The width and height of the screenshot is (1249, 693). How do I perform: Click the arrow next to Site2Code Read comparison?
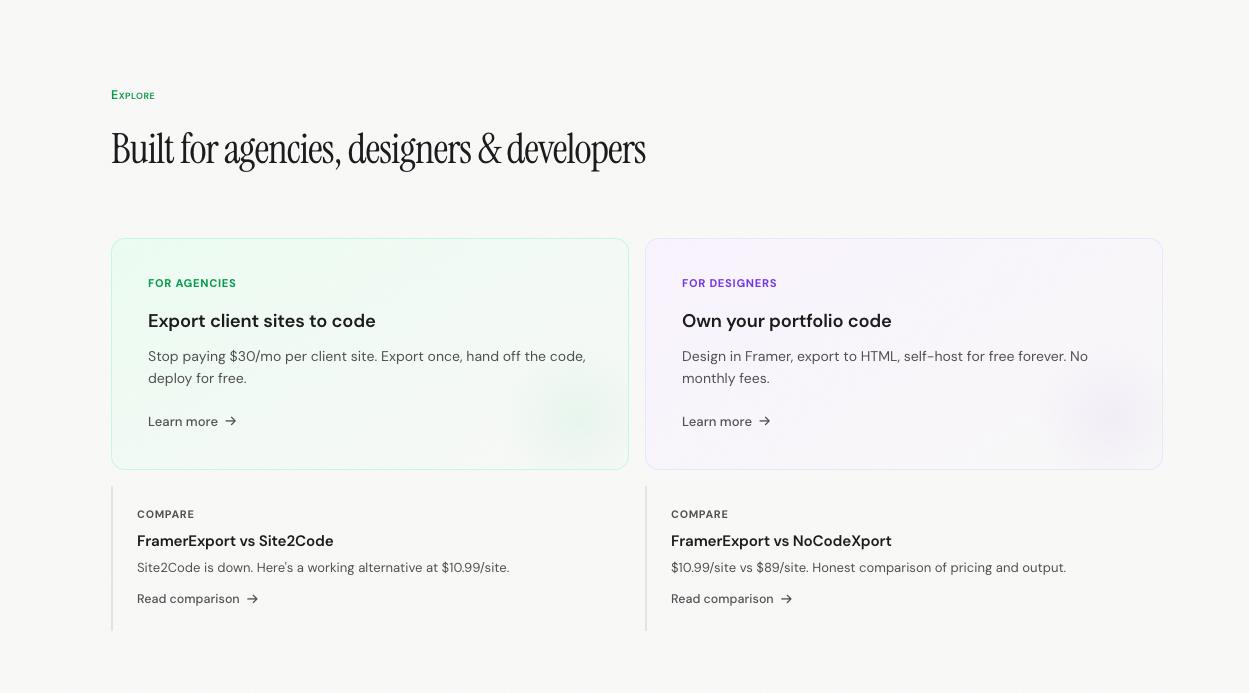(x=254, y=598)
